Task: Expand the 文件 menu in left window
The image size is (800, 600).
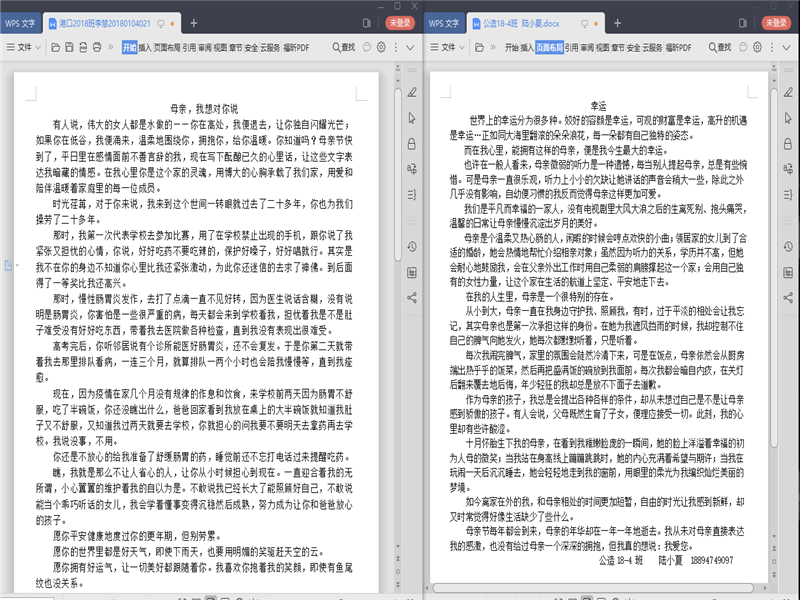Action: point(22,47)
